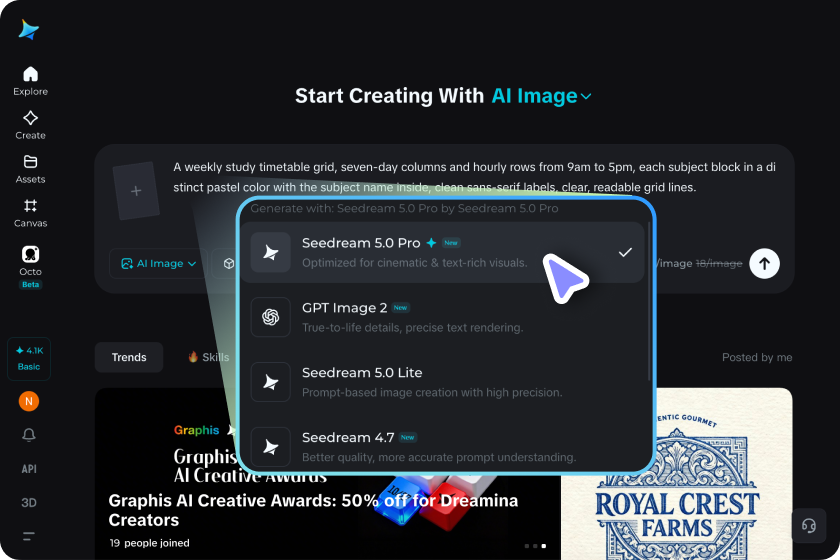Click 'Optimized for cinematic & text-rich visuals.' text
840x560 pixels.
point(415,263)
